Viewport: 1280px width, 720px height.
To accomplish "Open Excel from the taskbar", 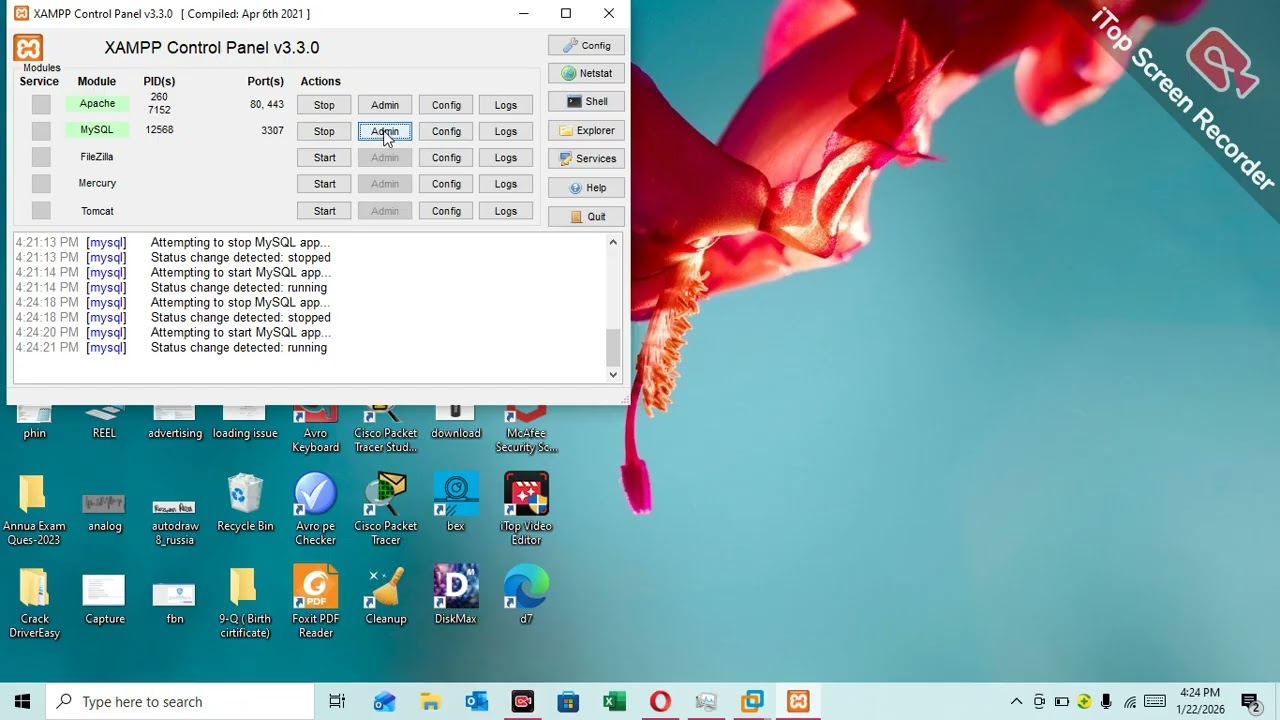I will pyautogui.click(x=614, y=702).
